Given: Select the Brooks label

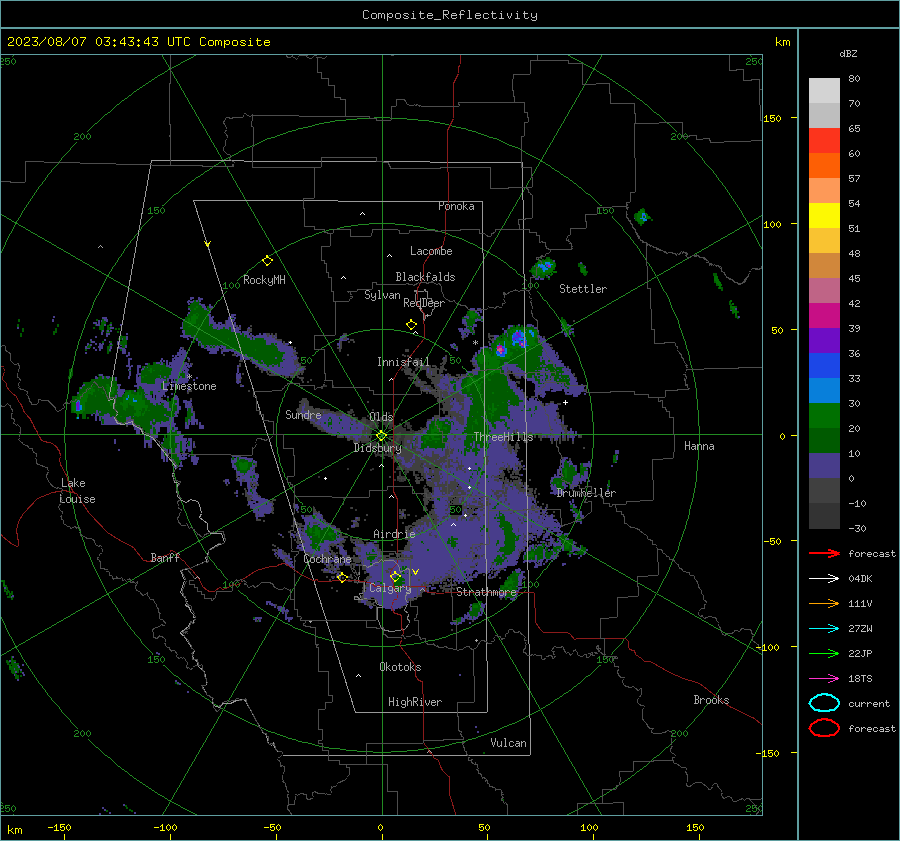Looking at the screenshot, I should tap(711, 700).
